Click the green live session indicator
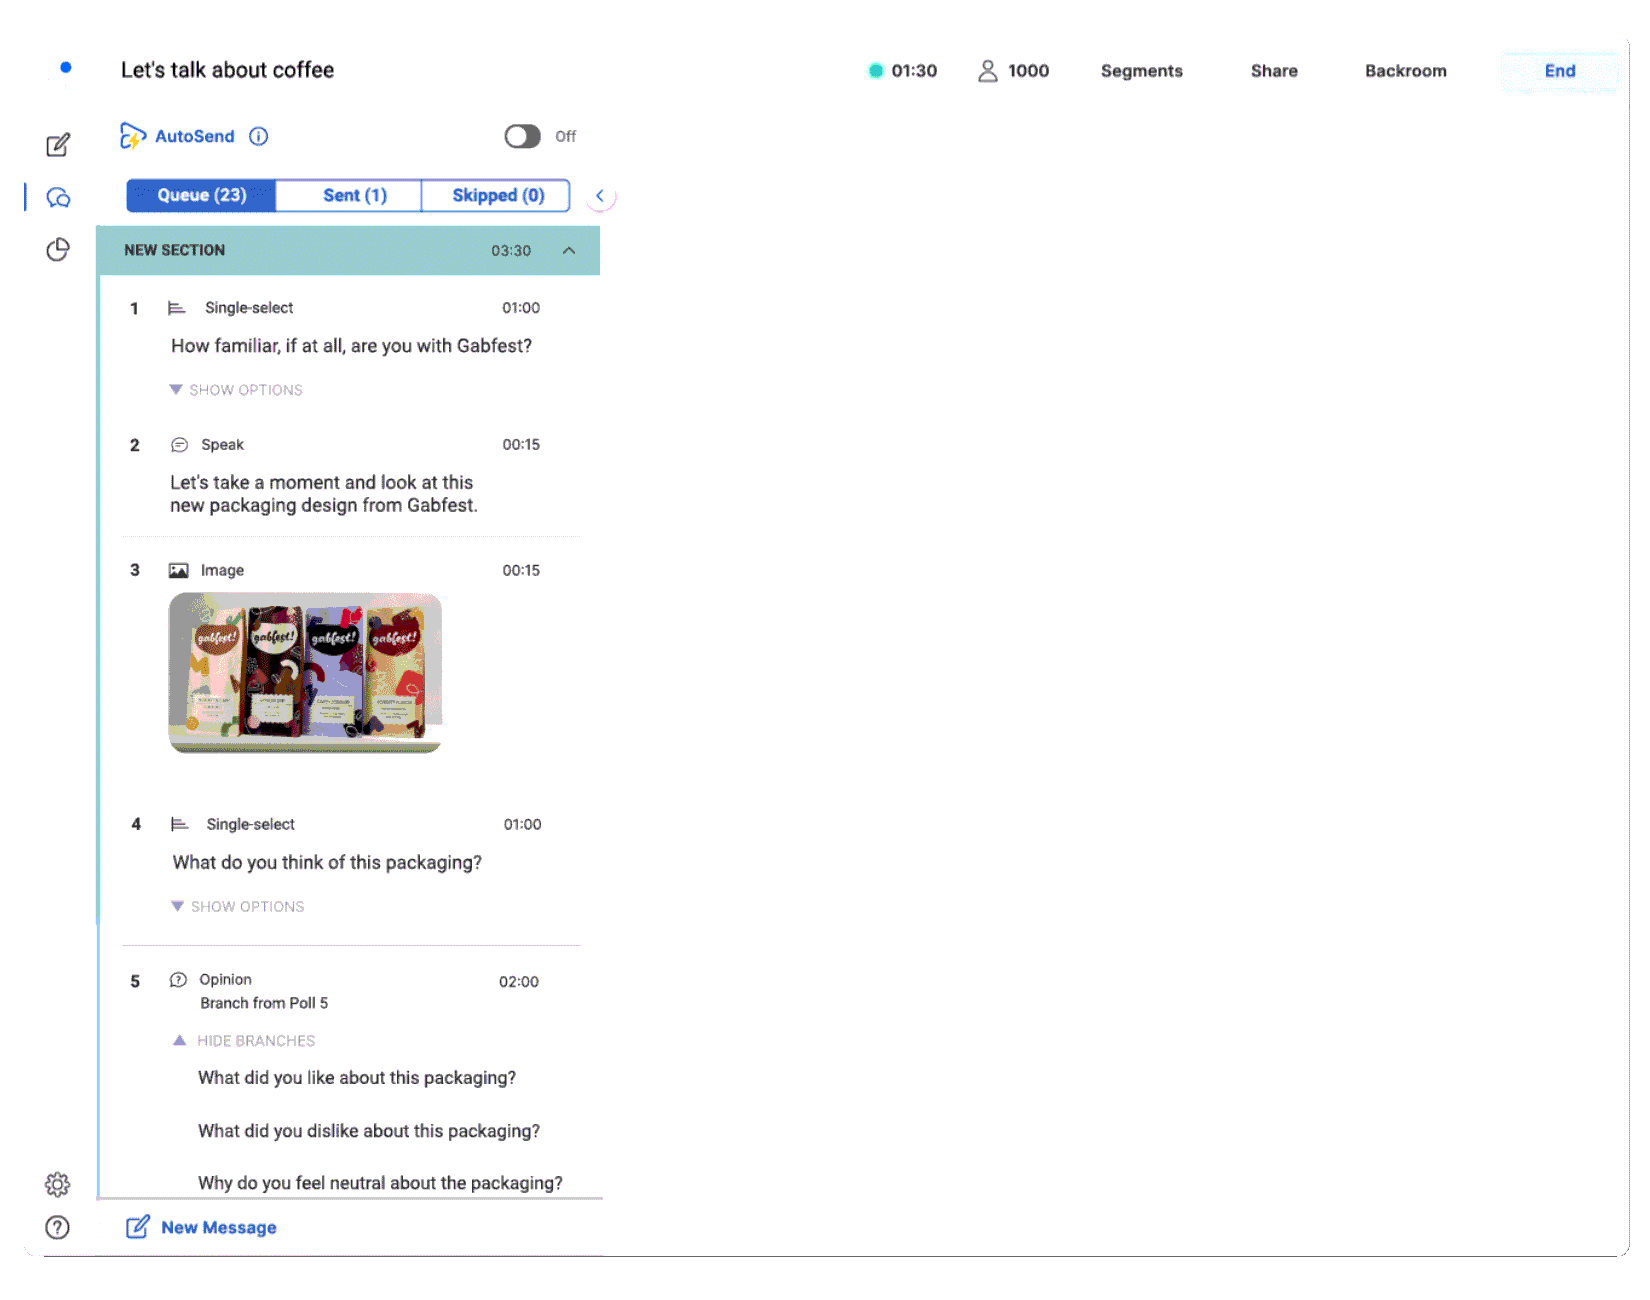 coord(876,71)
